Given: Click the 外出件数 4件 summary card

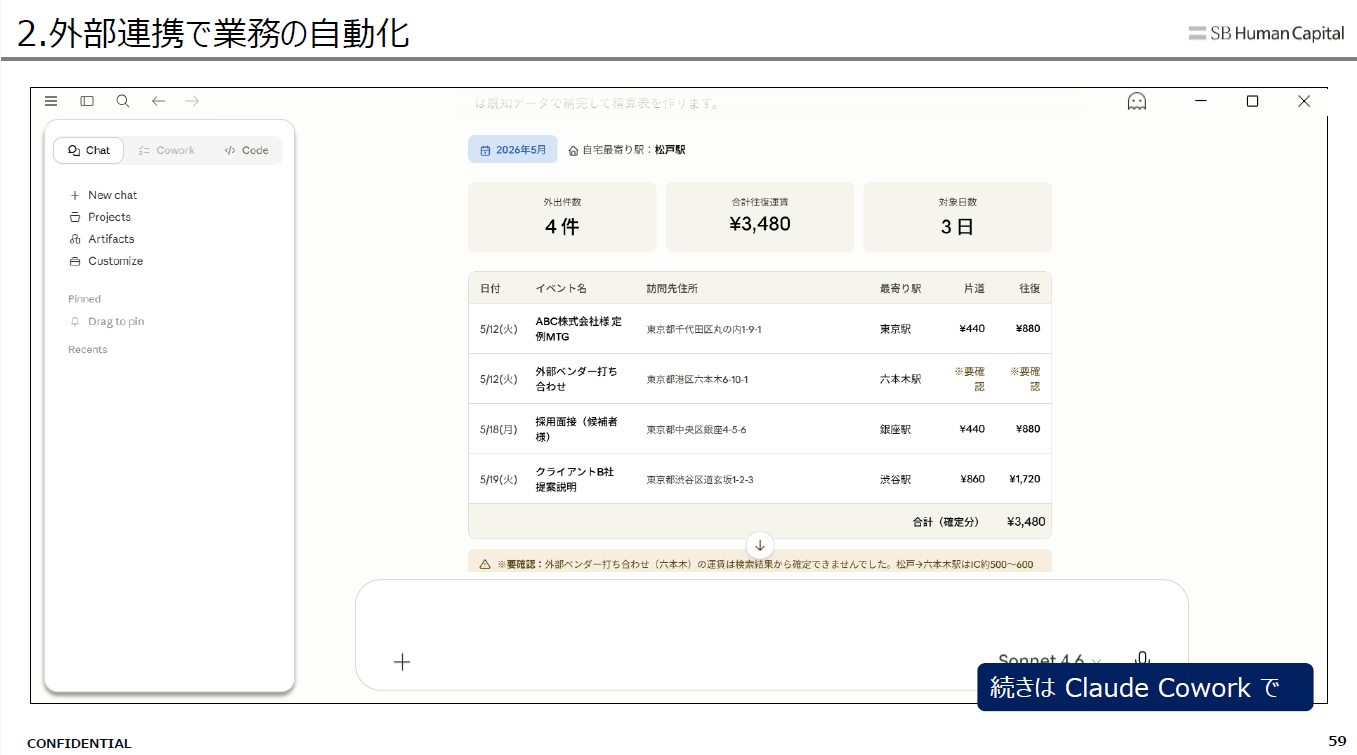Looking at the screenshot, I should (x=562, y=217).
